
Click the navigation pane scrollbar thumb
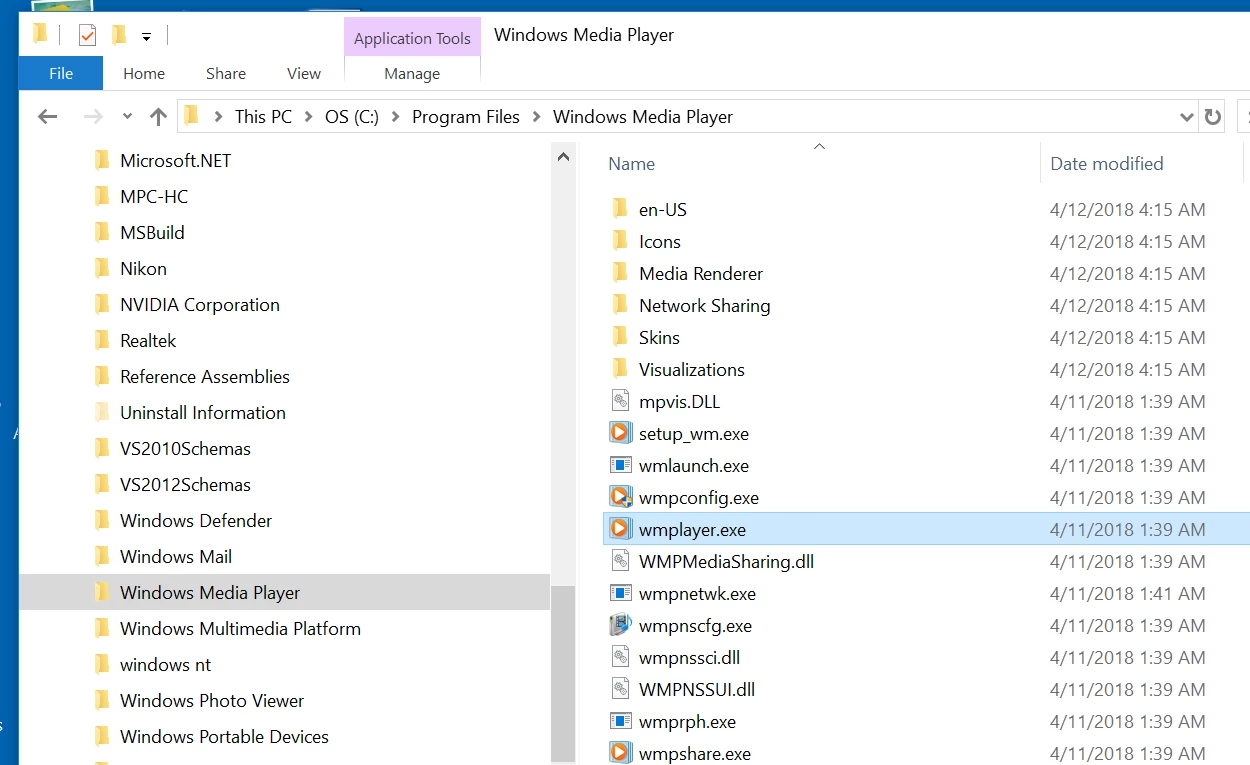coord(564,673)
